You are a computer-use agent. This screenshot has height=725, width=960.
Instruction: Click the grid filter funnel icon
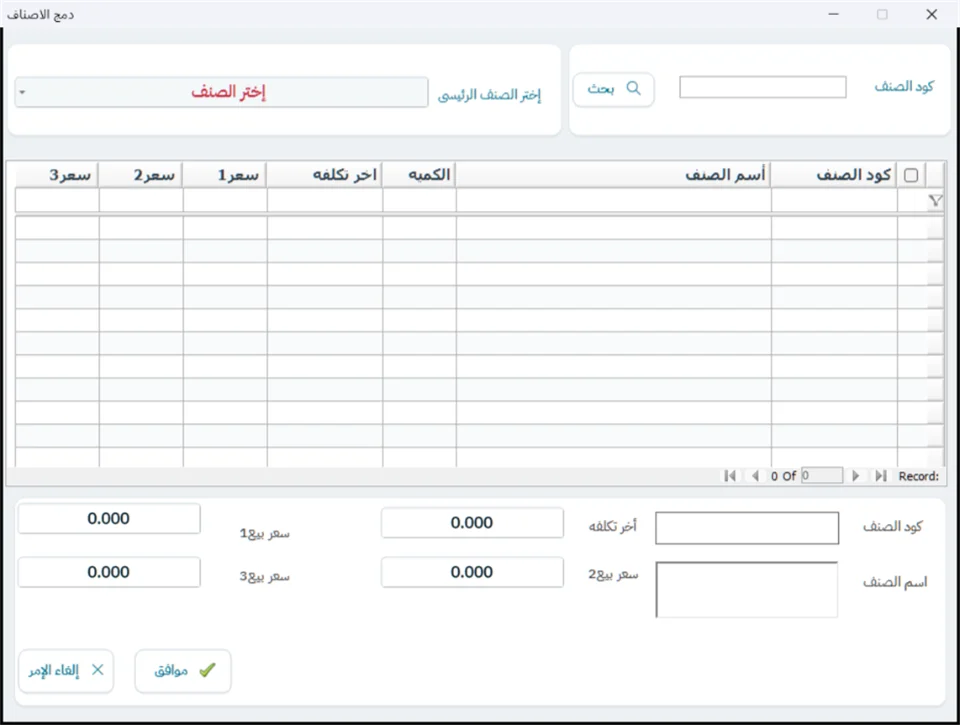tap(935, 201)
